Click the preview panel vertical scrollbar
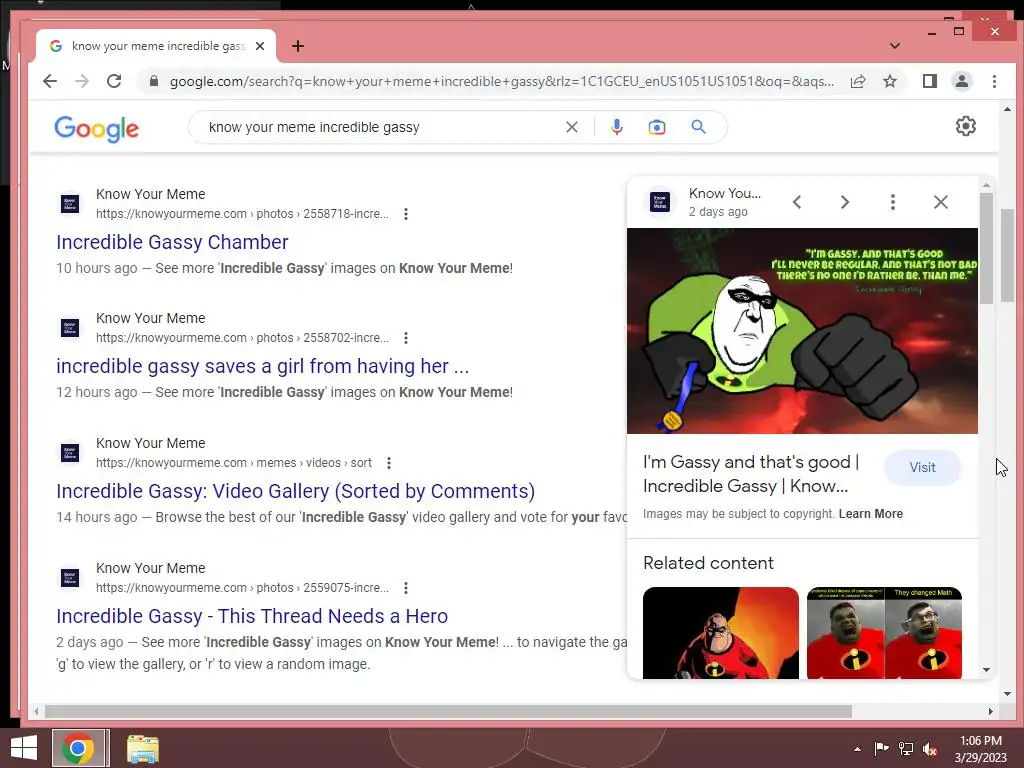Image resolution: width=1024 pixels, height=768 pixels. tap(986, 247)
